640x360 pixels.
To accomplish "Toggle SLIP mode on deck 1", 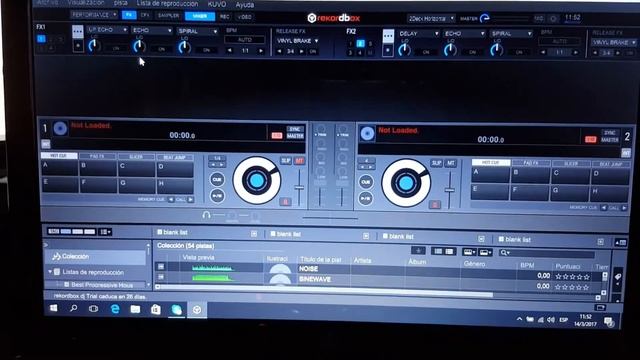I will 286,161.
